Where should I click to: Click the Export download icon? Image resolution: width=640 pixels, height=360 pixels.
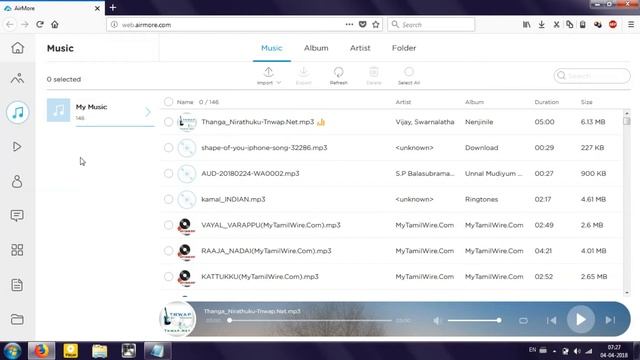tap(303, 72)
